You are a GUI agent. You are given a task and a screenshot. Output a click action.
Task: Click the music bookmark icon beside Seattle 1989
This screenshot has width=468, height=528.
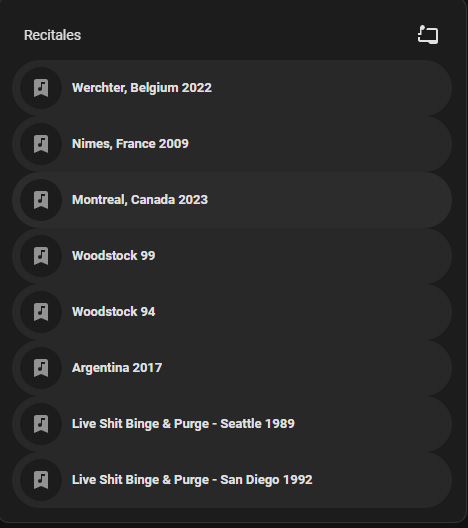[x=41, y=424]
